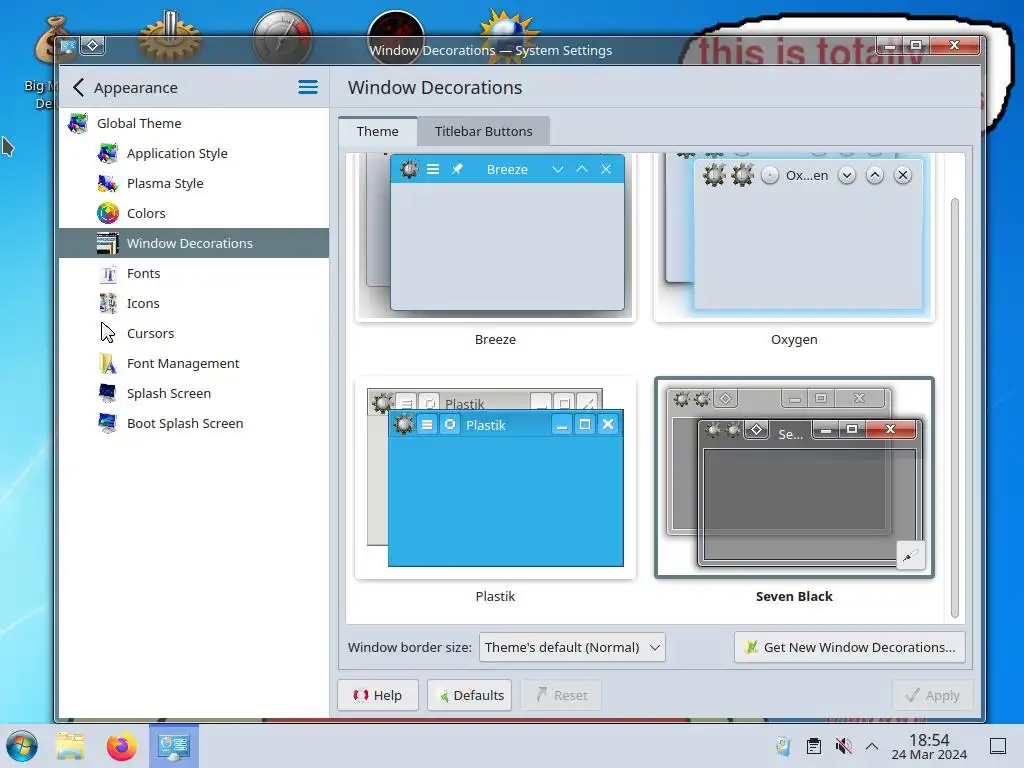Click the Colors wheel icon
The height and width of the screenshot is (768, 1024).
(x=108, y=214)
